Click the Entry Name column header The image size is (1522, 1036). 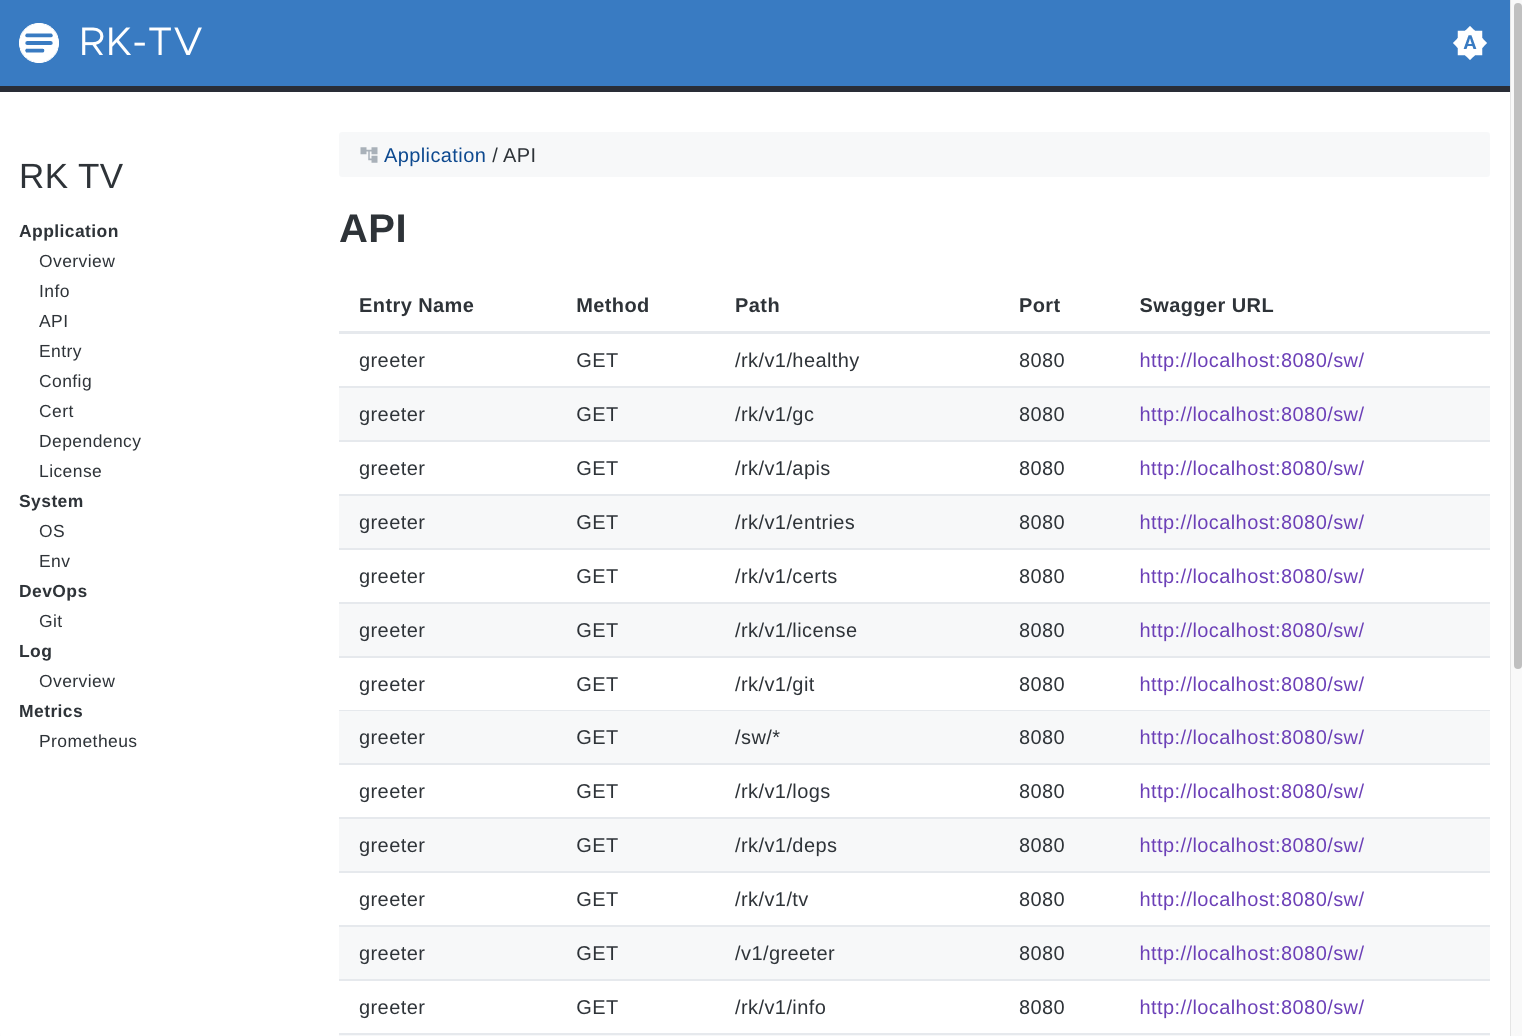coord(416,305)
